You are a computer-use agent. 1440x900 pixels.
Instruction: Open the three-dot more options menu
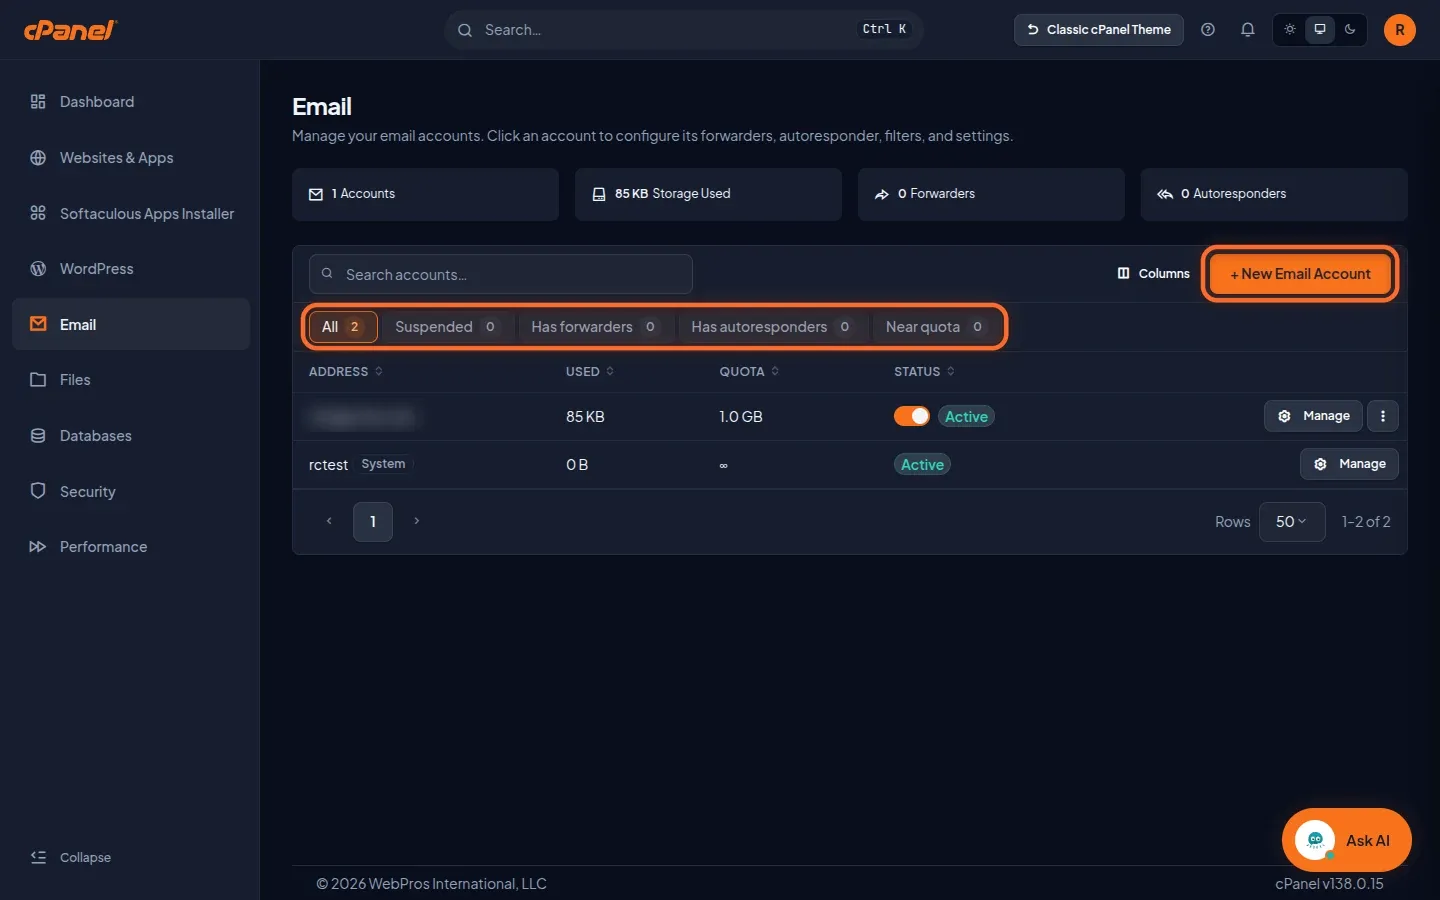click(1383, 416)
